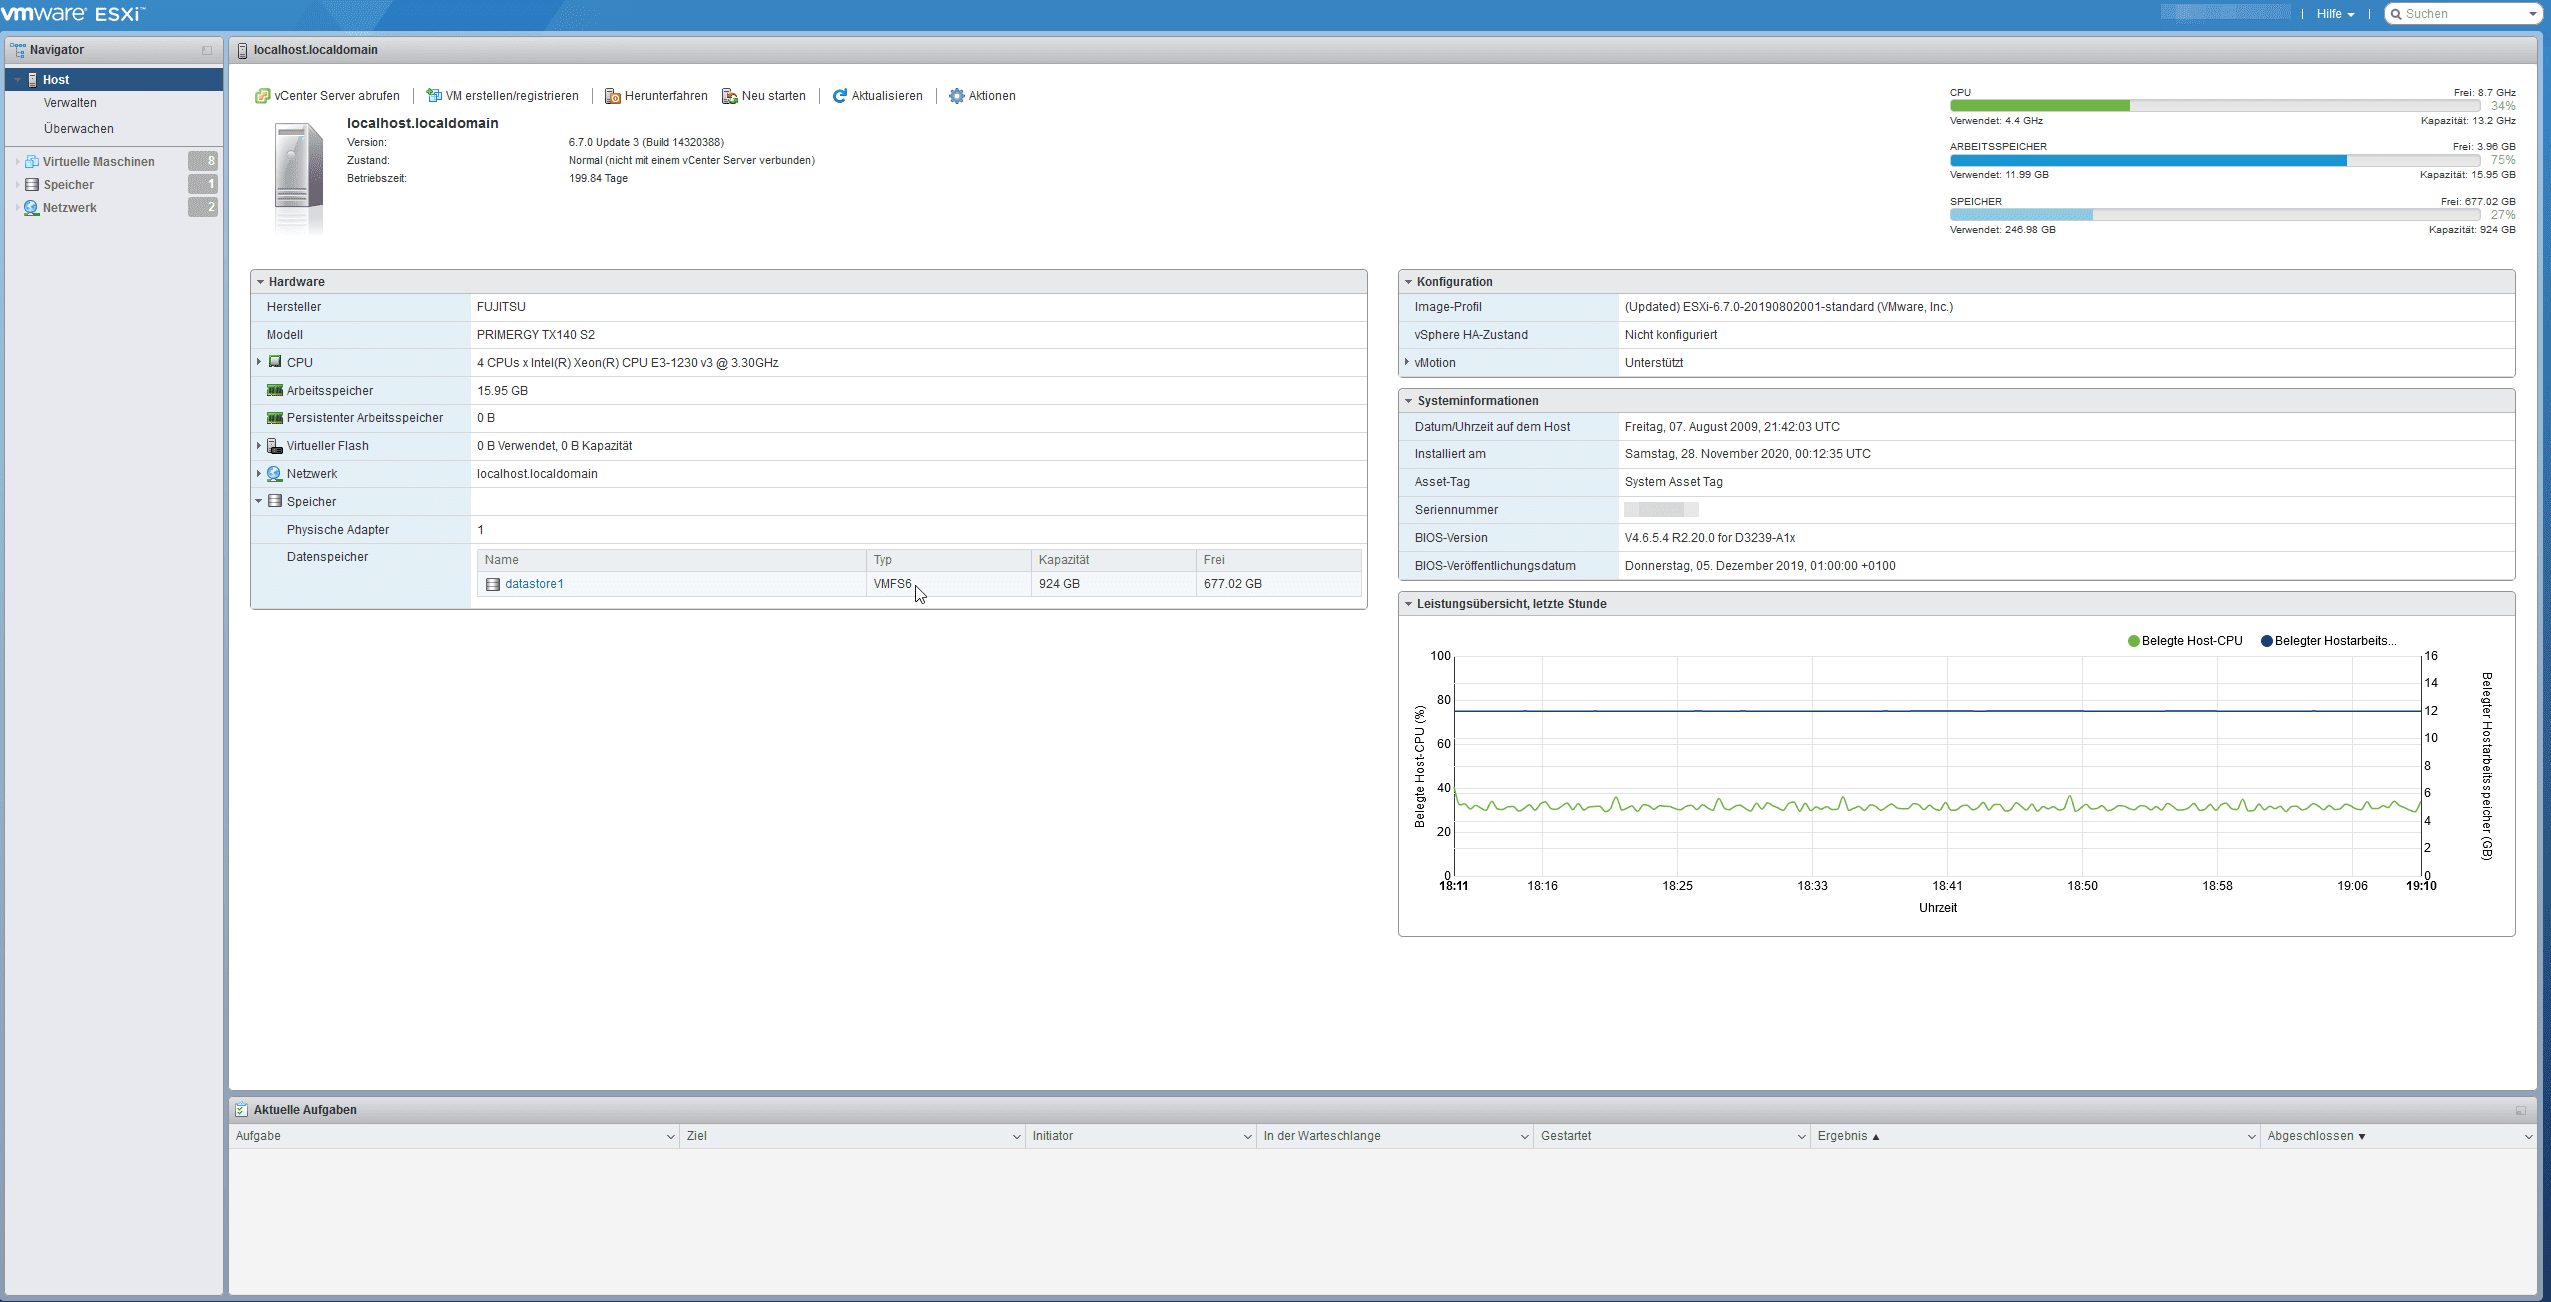Screen dimensions: 2551x1302
Task: Collapse the Leistungsübersicht section
Action: coord(1408,604)
